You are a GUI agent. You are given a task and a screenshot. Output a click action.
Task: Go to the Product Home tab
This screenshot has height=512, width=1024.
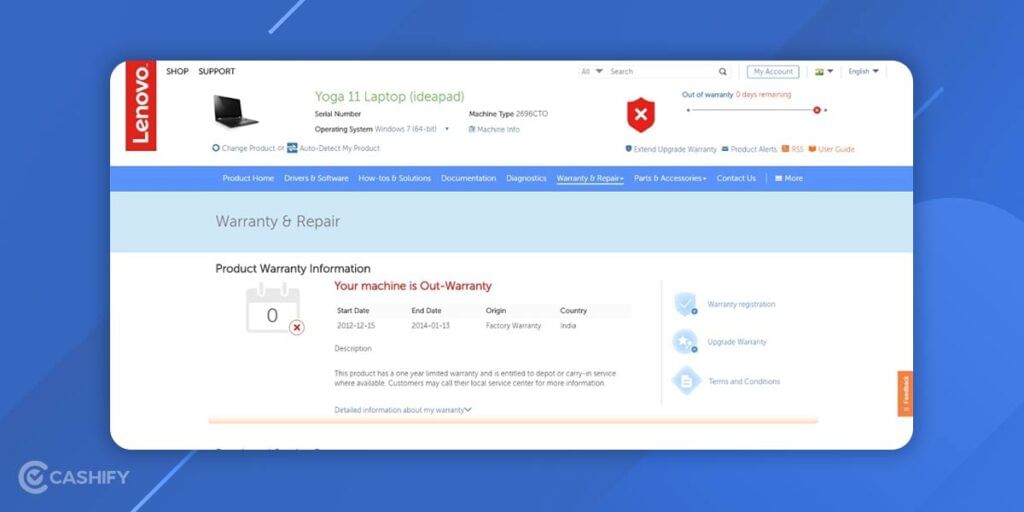click(x=248, y=178)
